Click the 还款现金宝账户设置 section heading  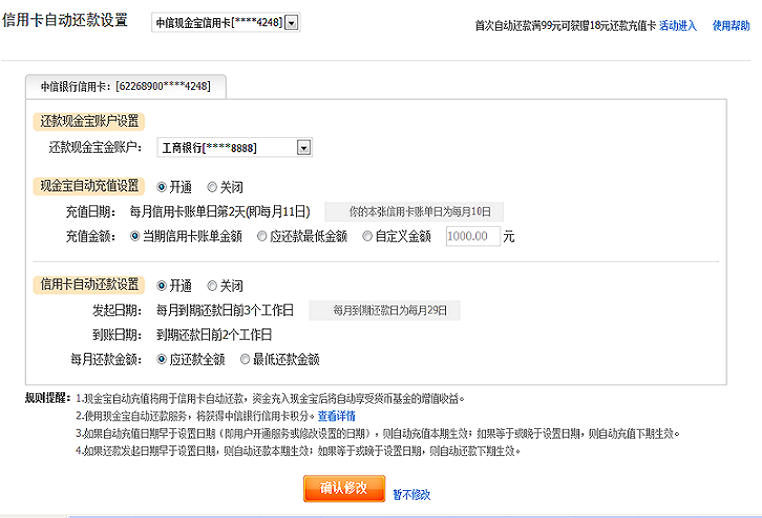89,121
